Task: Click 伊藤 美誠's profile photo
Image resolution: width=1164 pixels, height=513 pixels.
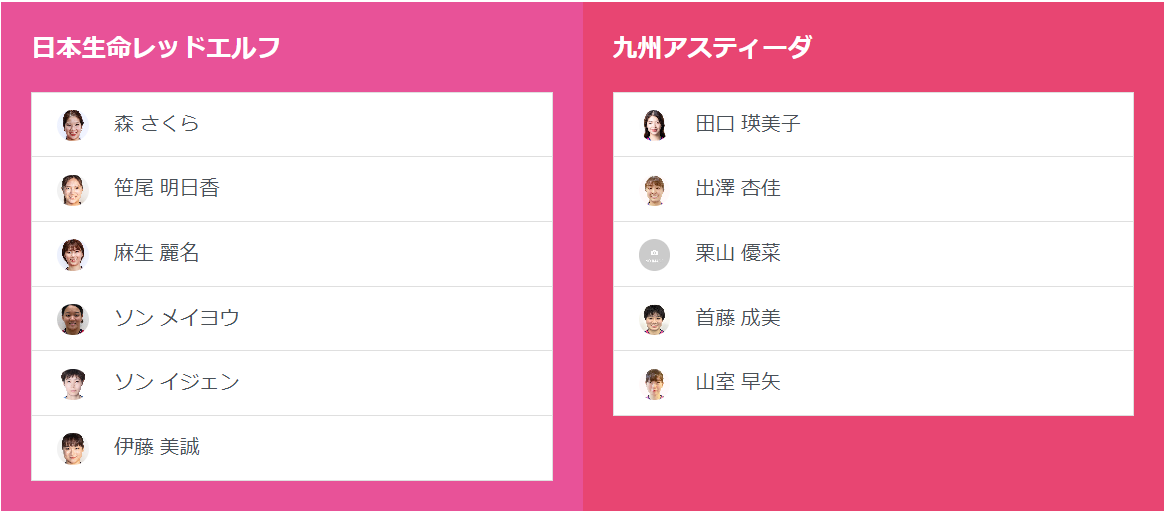Action: tap(73, 448)
